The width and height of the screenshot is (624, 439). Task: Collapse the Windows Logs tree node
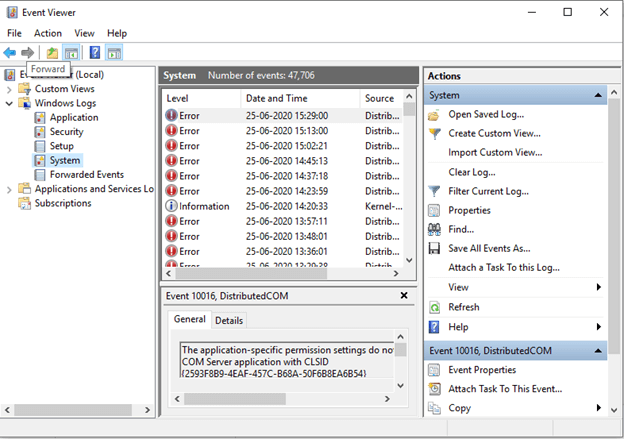coord(9,103)
